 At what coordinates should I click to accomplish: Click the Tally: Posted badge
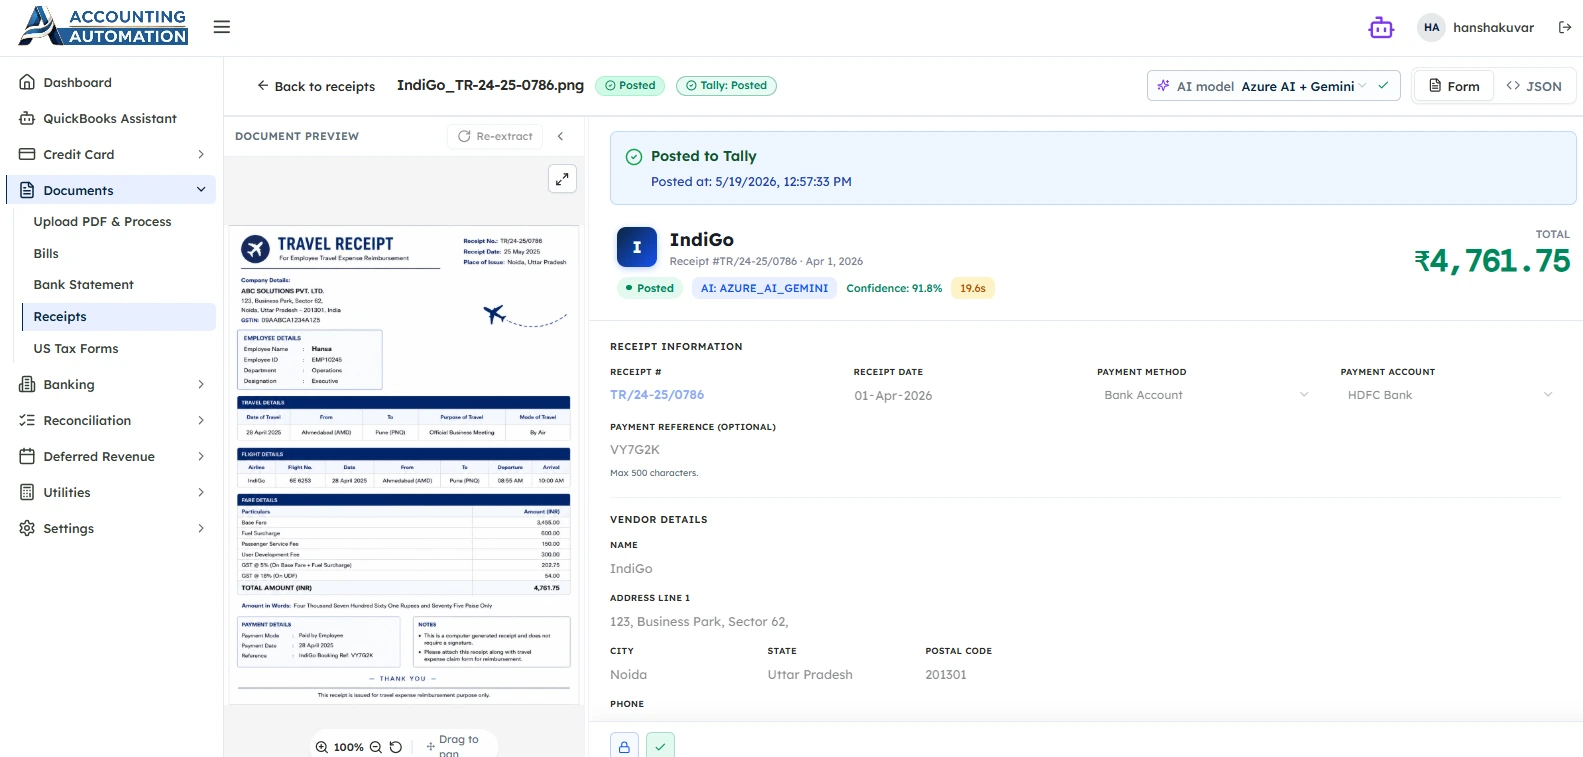pyautogui.click(x=726, y=86)
